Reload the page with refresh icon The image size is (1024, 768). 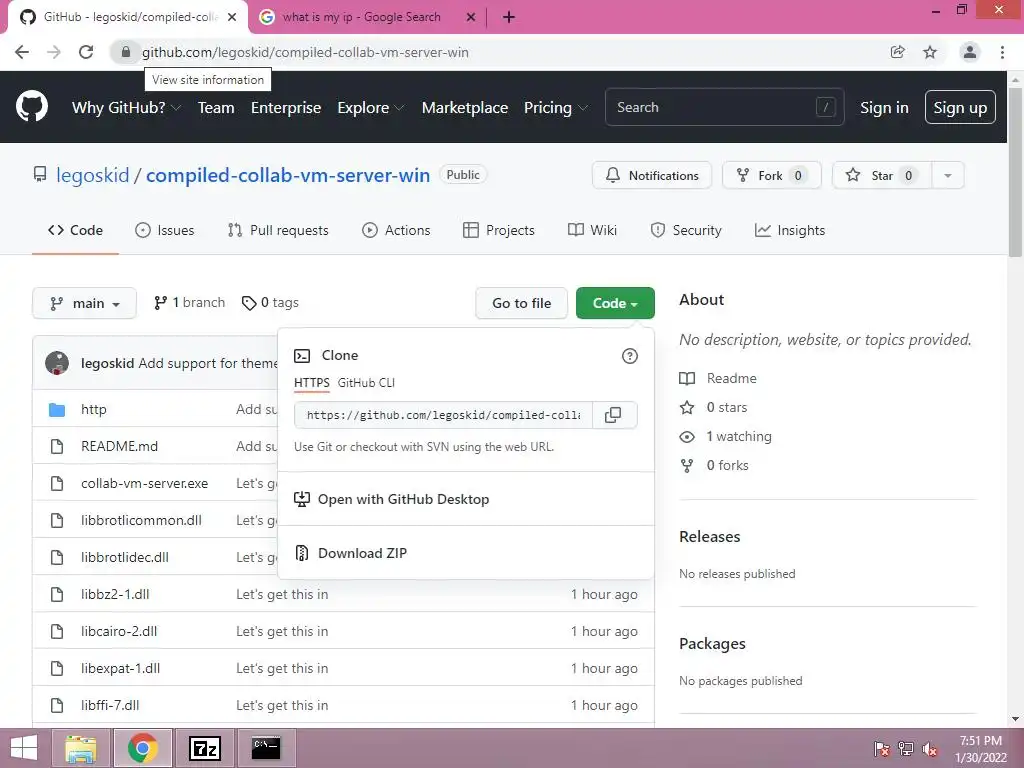[x=86, y=52]
